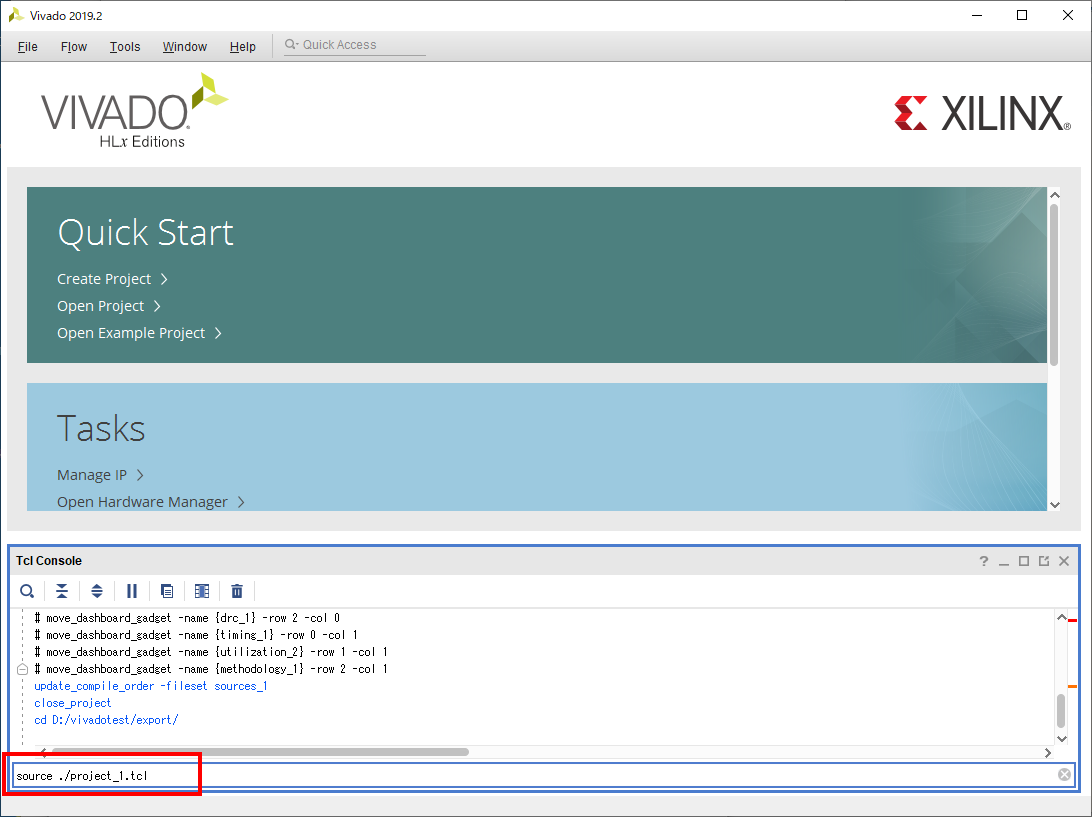Click the Tcl Console scroll up arrow
The height and width of the screenshot is (817, 1092).
pyautogui.click(x=1061, y=617)
